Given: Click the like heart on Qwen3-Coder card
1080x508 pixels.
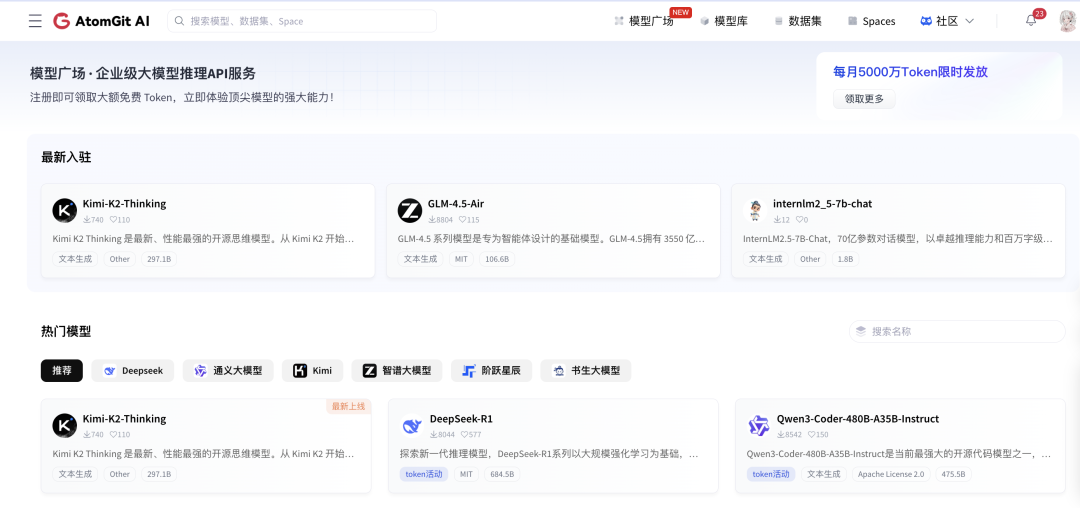Looking at the screenshot, I should [811, 434].
